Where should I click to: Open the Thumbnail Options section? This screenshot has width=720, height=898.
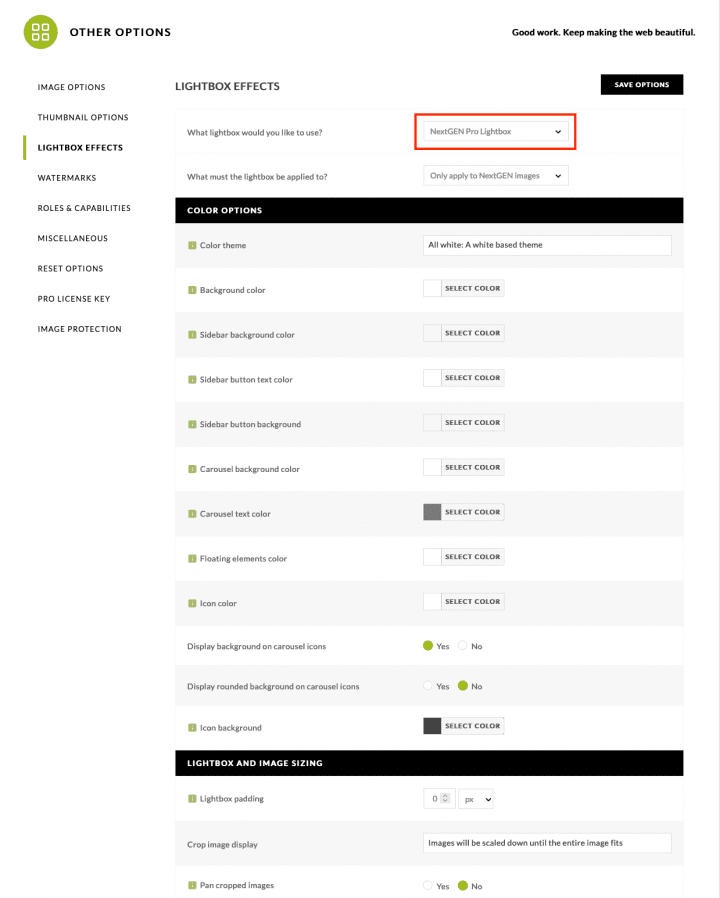tap(83, 117)
